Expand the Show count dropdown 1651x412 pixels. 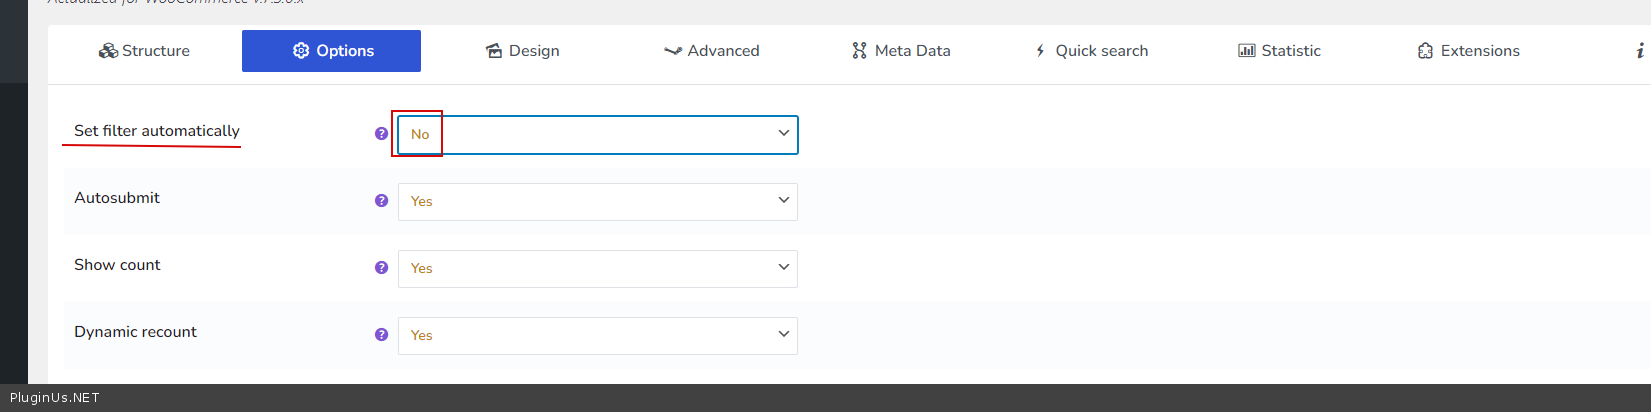[x=598, y=268]
